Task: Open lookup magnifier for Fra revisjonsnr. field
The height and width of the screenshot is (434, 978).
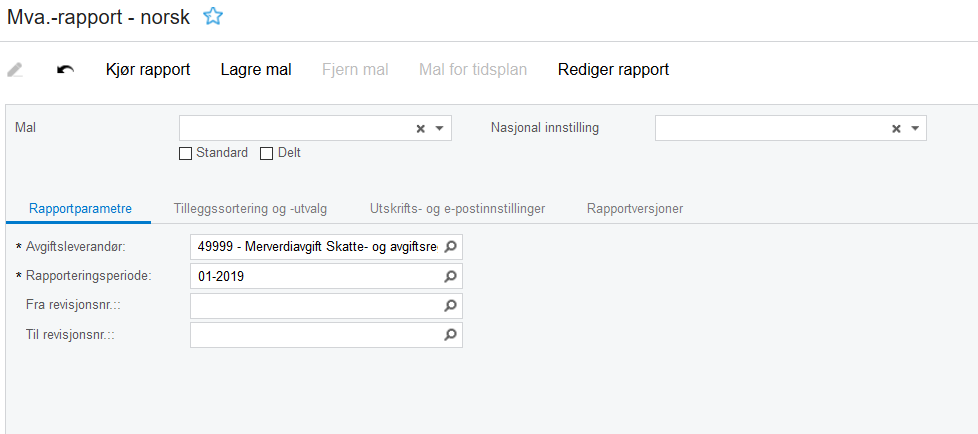Action: pyautogui.click(x=450, y=306)
